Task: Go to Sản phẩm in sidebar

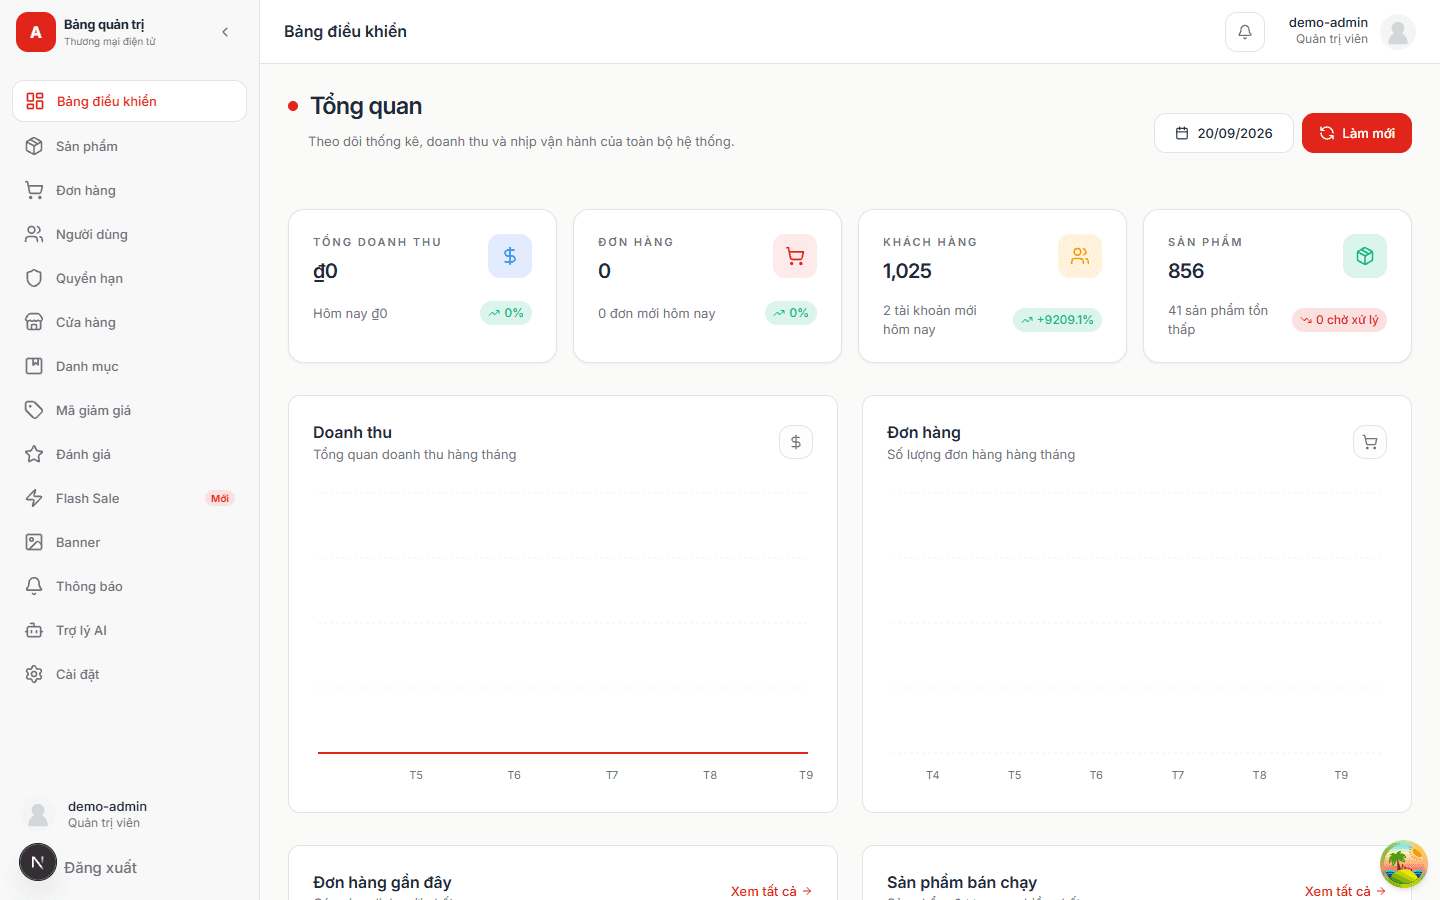Action: coord(129,146)
